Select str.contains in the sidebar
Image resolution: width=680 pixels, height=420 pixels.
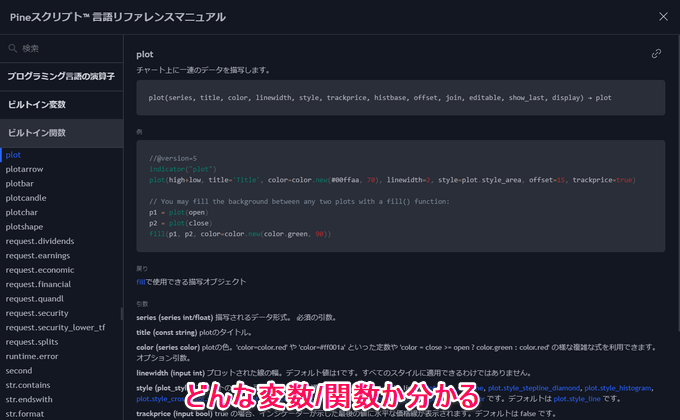[30, 384]
